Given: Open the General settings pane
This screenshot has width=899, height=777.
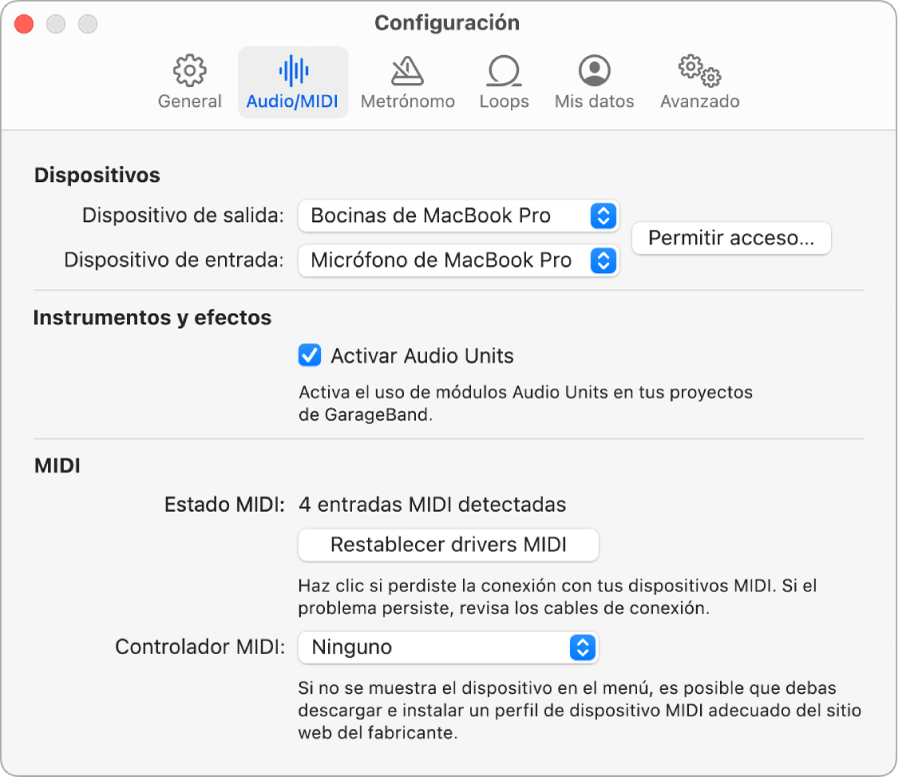Looking at the screenshot, I should (x=189, y=80).
